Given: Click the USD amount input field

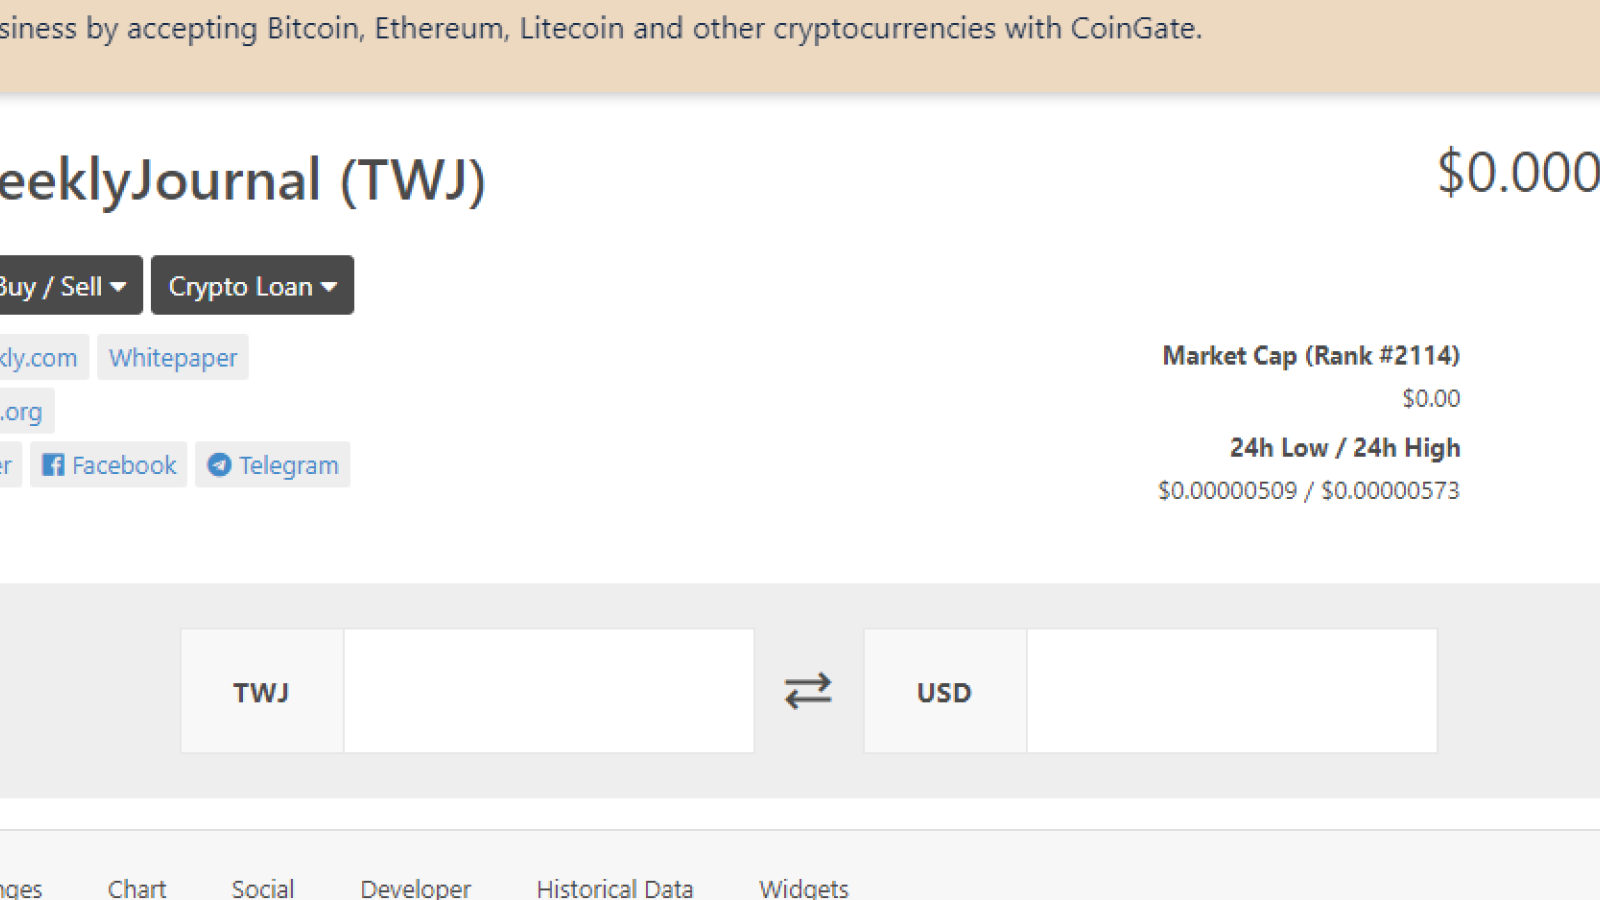Looking at the screenshot, I should (1232, 691).
